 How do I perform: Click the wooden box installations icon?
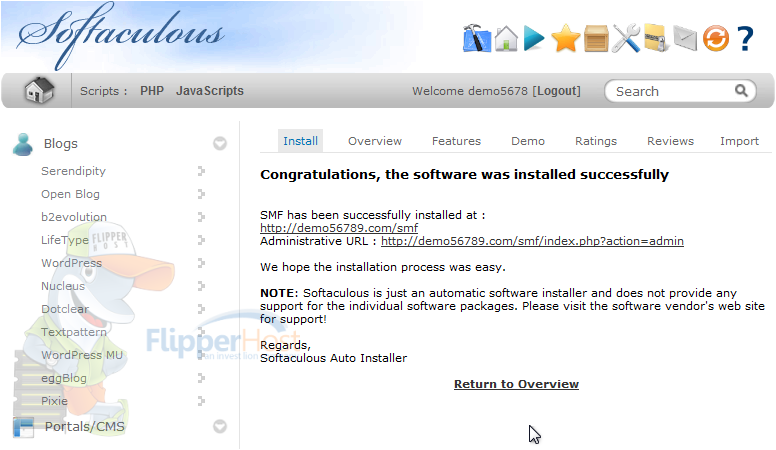click(596, 39)
